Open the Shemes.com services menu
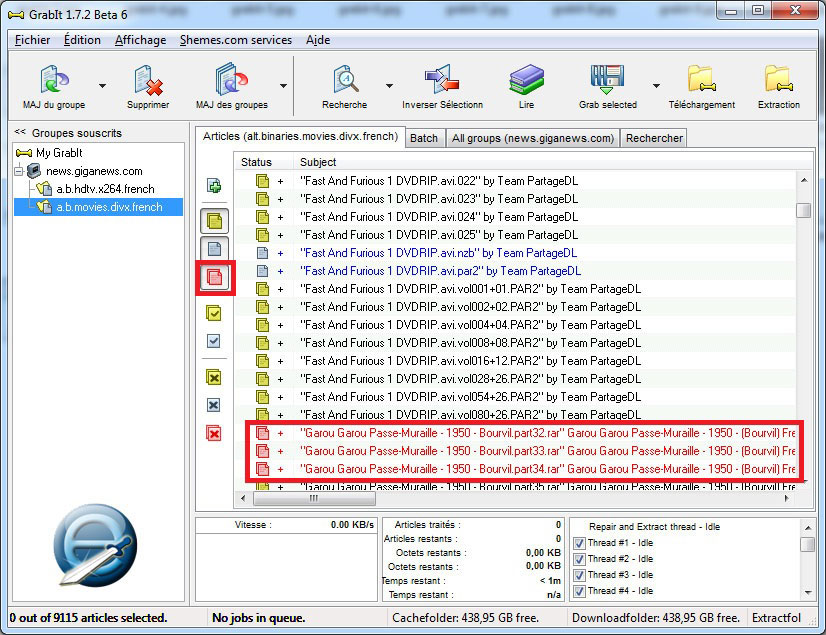This screenshot has height=635, width=826. (x=235, y=40)
